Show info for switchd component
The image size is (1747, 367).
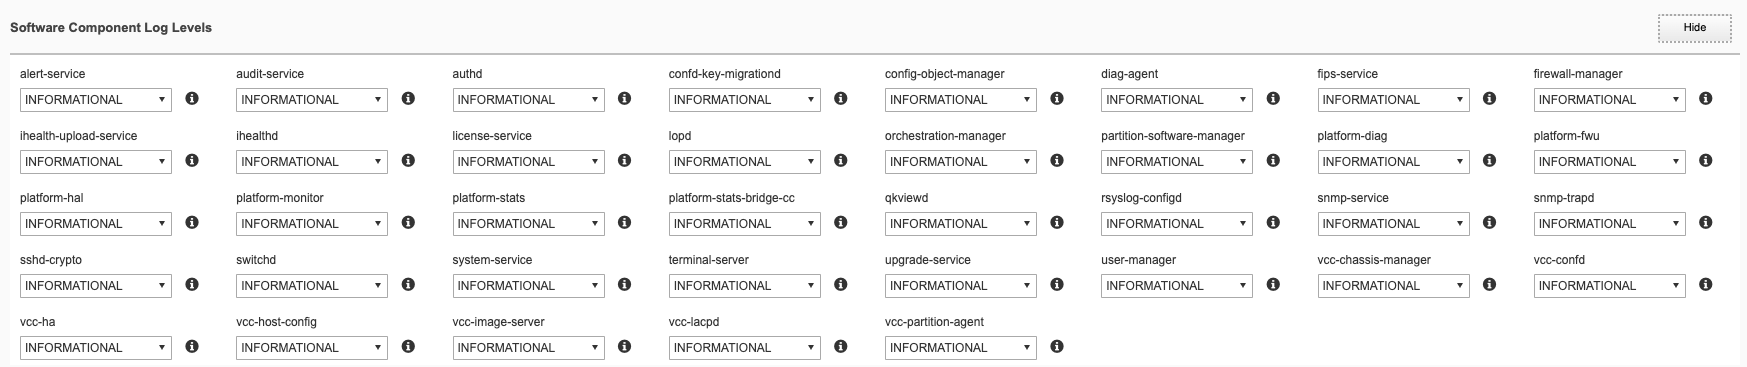(x=408, y=285)
